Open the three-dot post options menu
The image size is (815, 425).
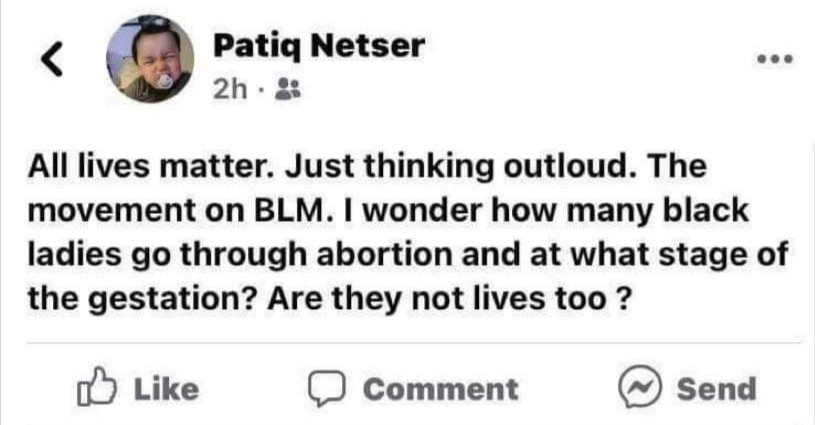click(775, 59)
